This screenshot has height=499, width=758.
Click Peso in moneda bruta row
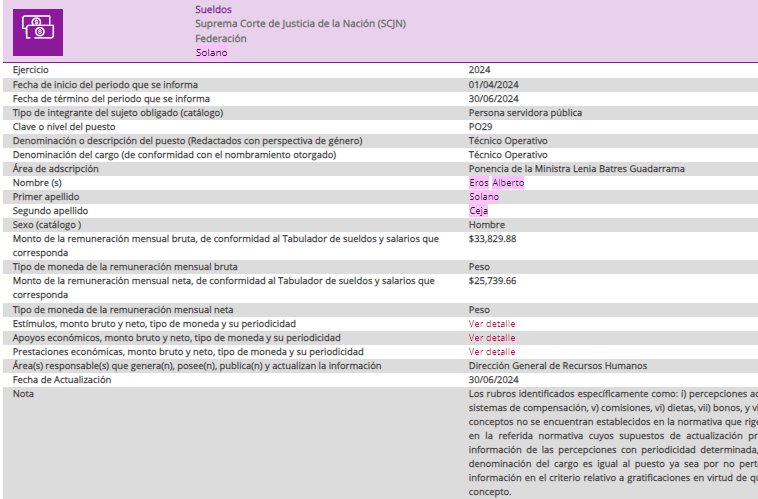tap(479, 267)
